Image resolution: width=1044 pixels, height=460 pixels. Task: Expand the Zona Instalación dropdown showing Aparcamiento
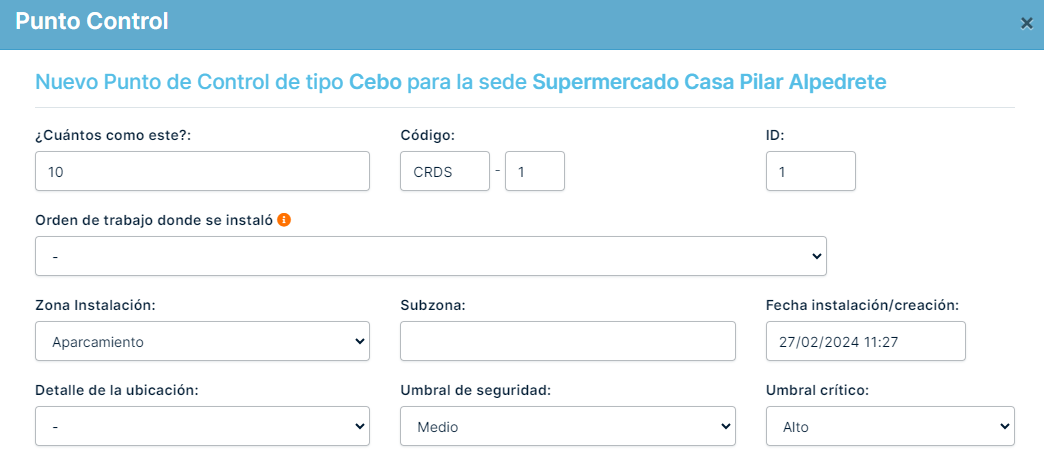point(202,341)
